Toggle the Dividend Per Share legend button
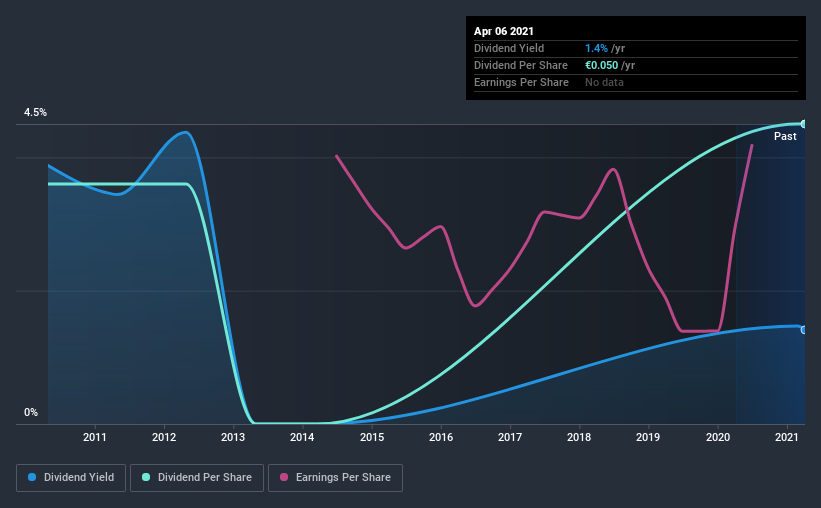Image resolution: width=821 pixels, height=508 pixels. 197,478
